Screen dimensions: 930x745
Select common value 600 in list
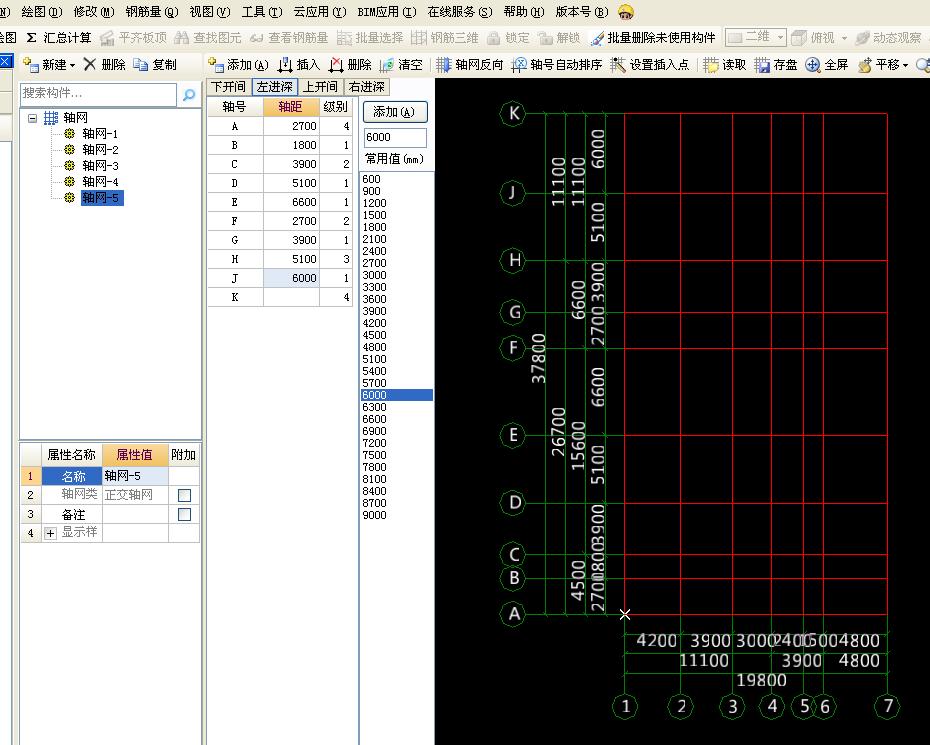pyautogui.click(x=396, y=179)
